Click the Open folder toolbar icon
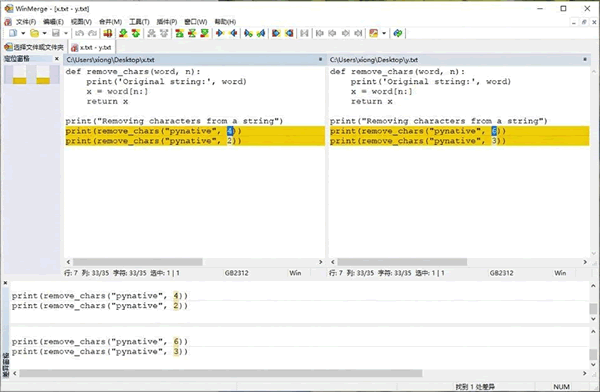The height and width of the screenshot is (392, 600). point(34,33)
